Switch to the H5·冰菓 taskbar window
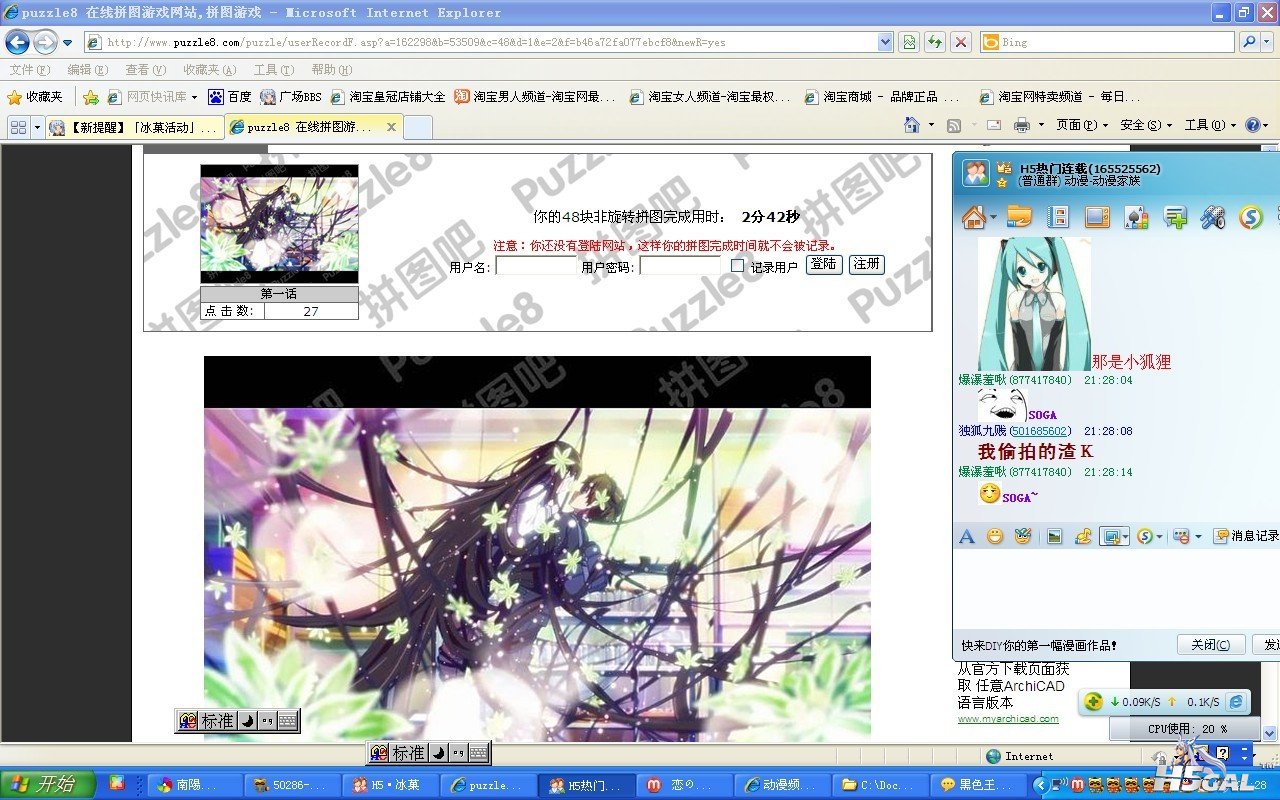This screenshot has width=1280, height=800. [391, 785]
